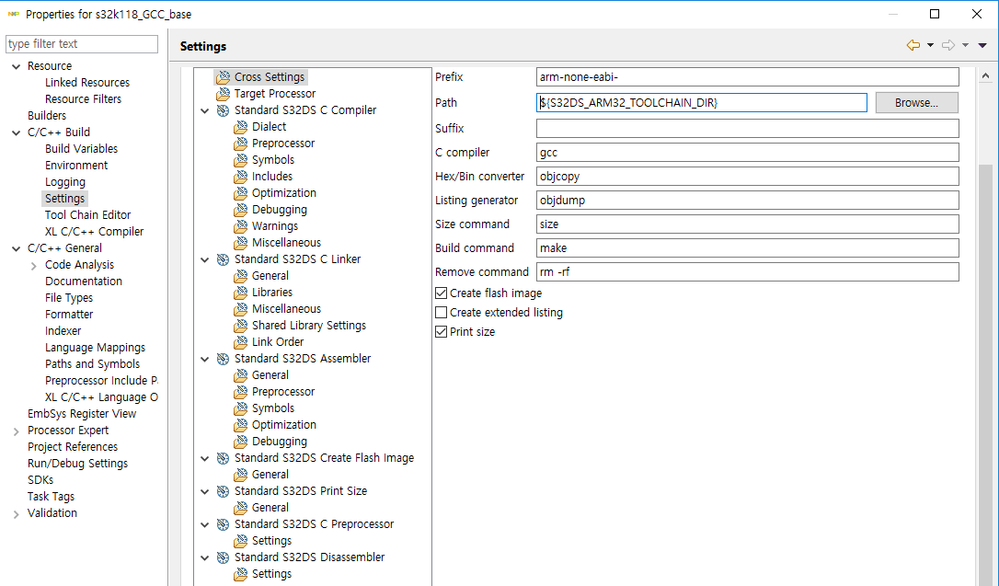This screenshot has width=999, height=586.
Task: Click the Standard S32DS Print Size tool icon
Action: tap(223, 491)
